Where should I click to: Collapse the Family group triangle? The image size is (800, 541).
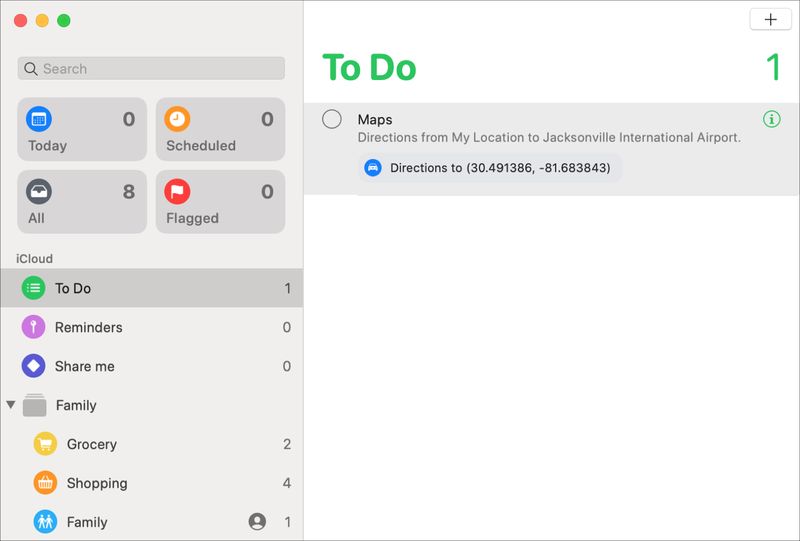coord(11,405)
